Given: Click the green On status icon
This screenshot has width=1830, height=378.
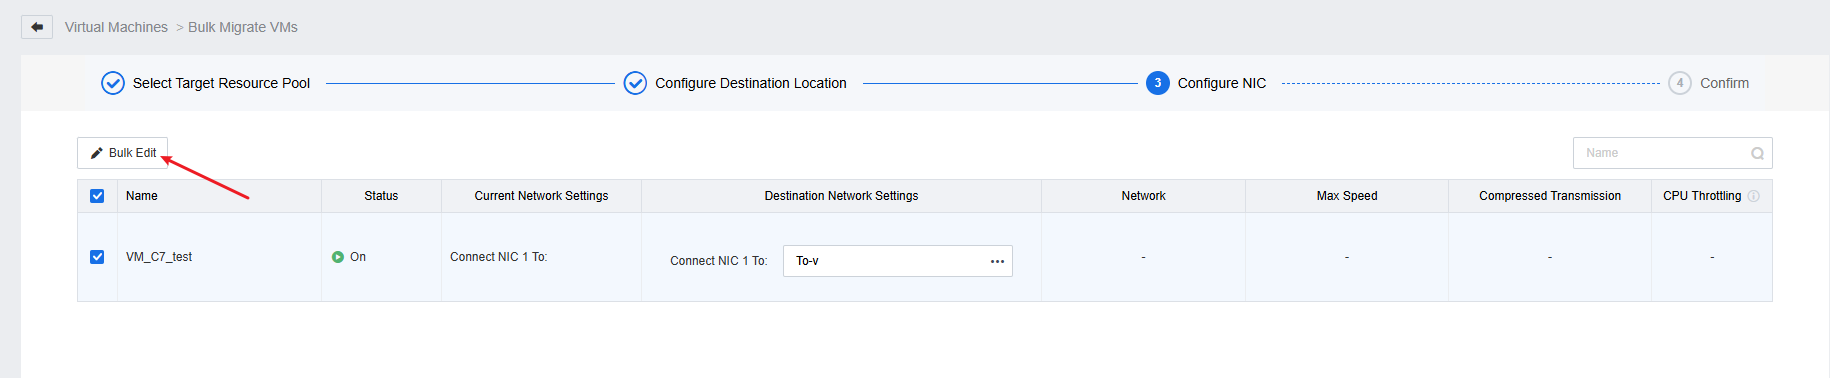Looking at the screenshot, I should [338, 257].
